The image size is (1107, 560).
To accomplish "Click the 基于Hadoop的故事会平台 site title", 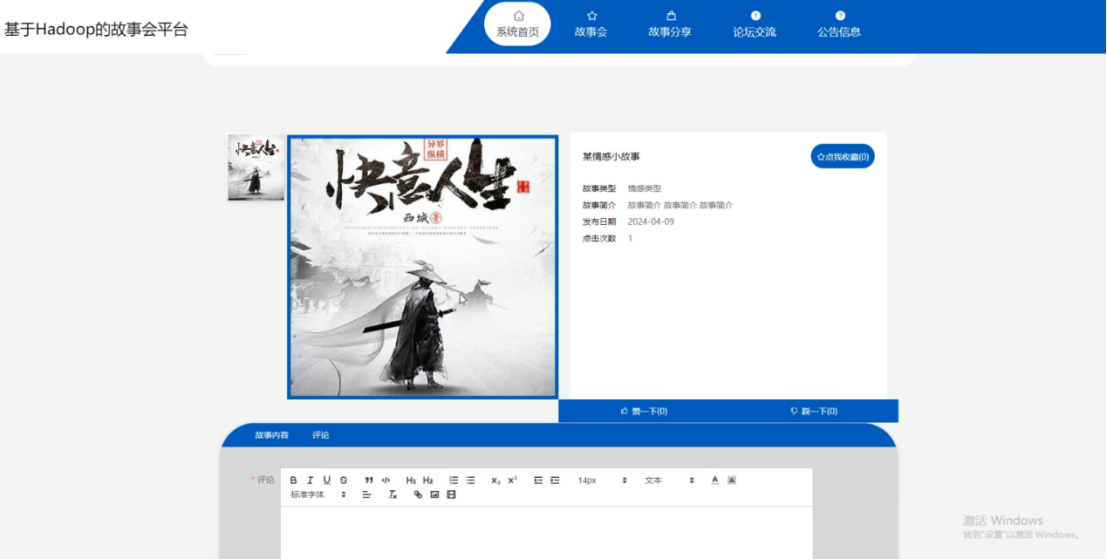I will pyautogui.click(x=96, y=30).
